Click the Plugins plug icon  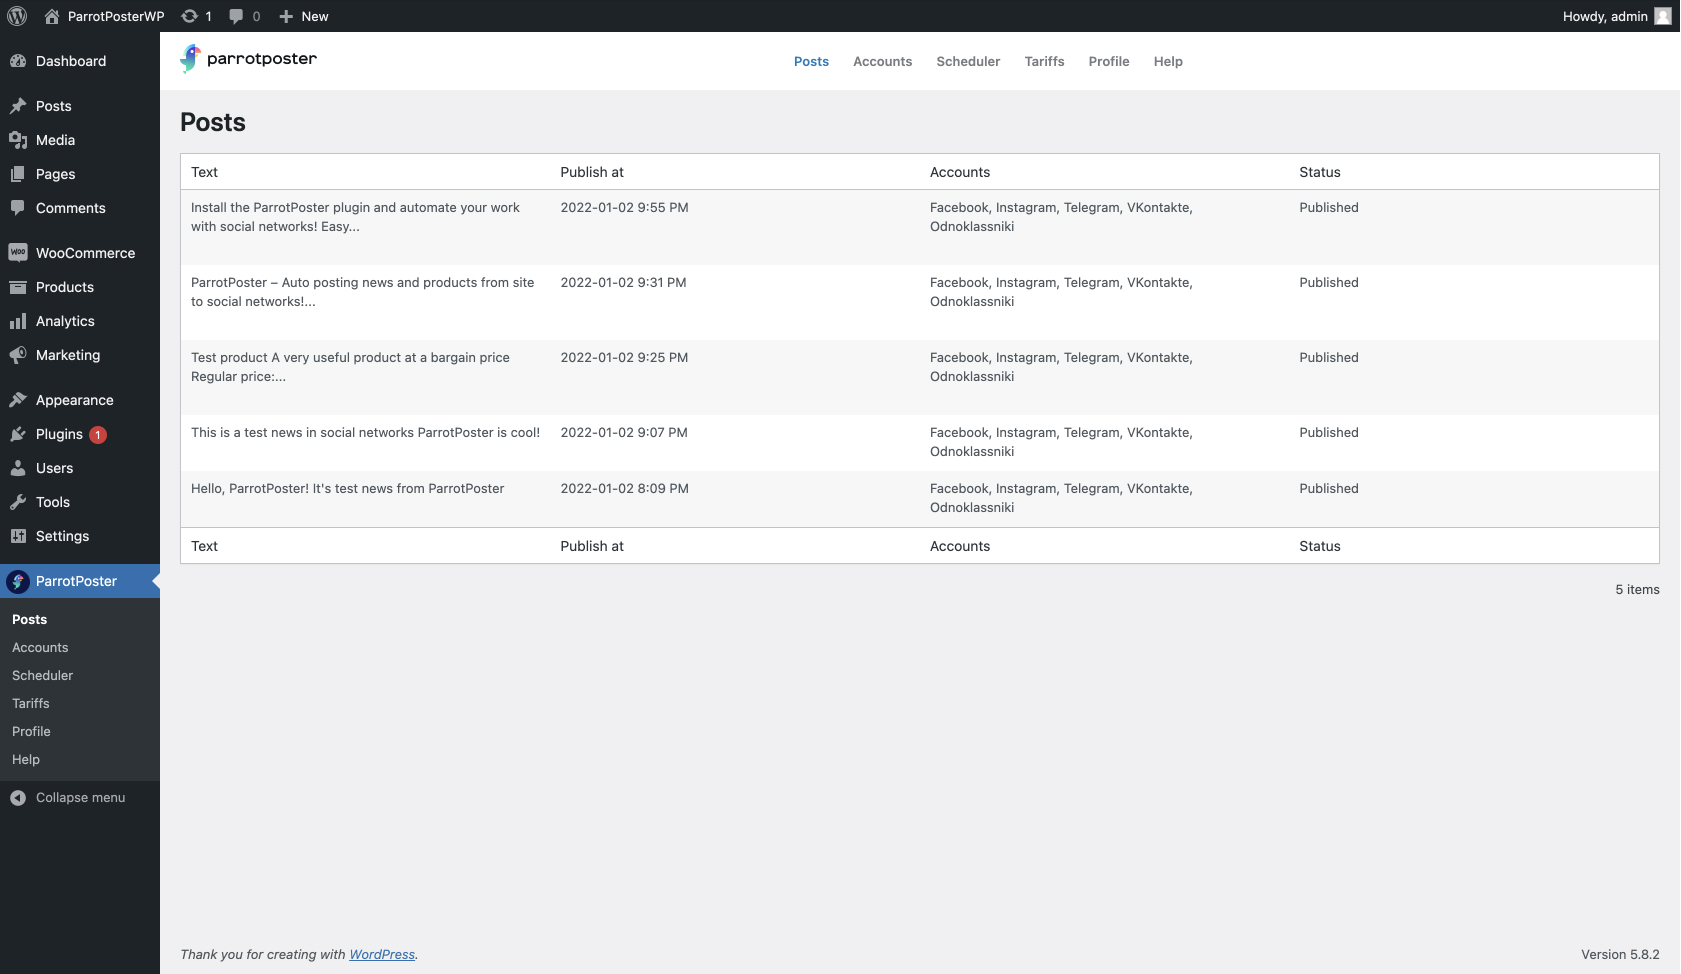18,434
